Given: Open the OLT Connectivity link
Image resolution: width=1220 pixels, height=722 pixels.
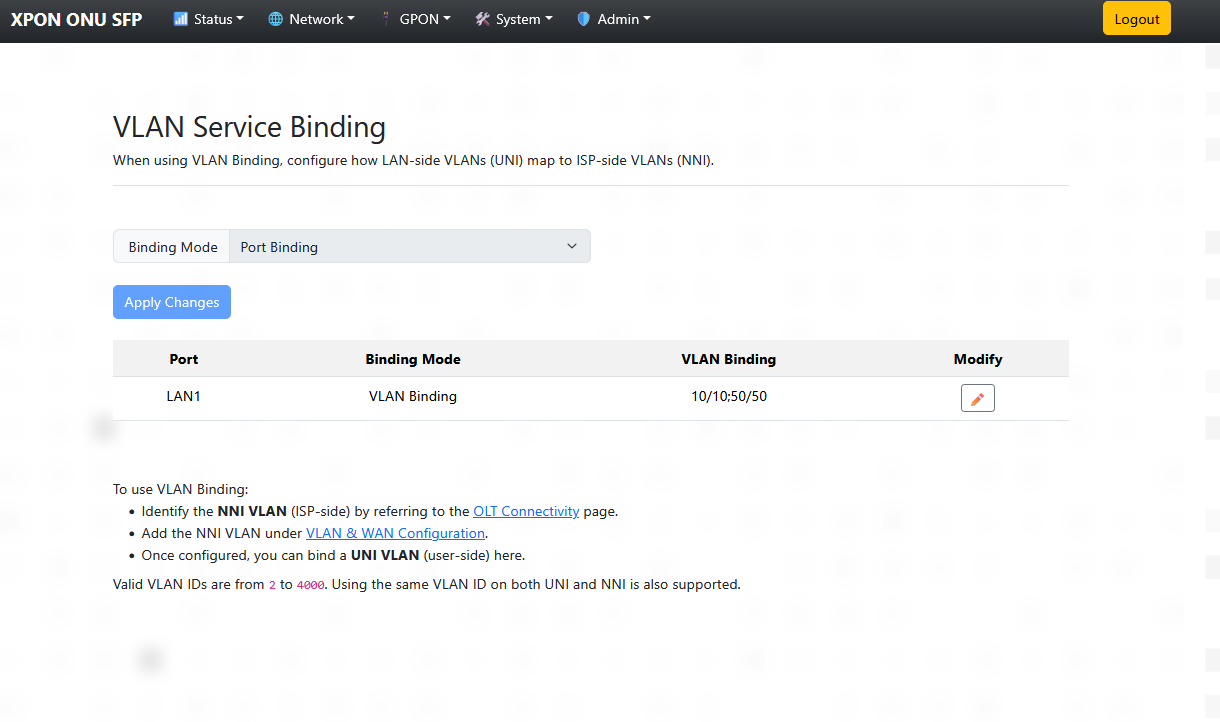Looking at the screenshot, I should (x=526, y=511).
